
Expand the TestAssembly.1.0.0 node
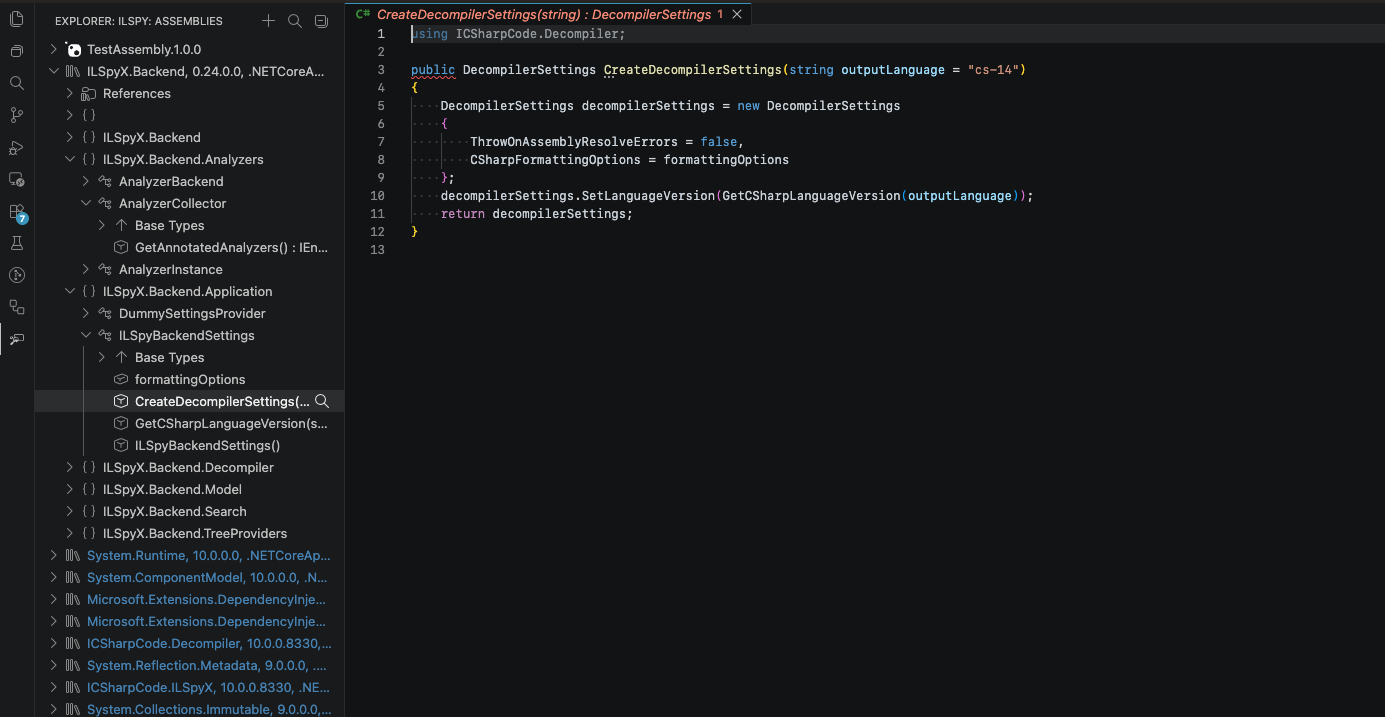[x=54, y=49]
